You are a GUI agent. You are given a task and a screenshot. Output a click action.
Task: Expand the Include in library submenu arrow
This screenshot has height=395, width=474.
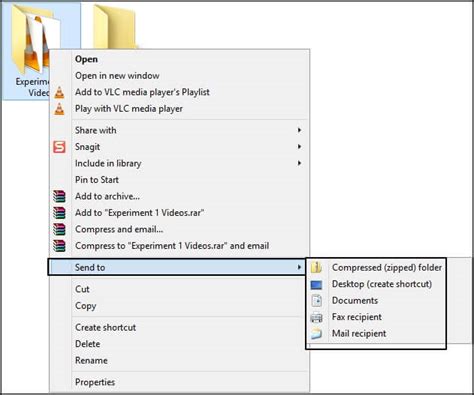[x=299, y=163]
